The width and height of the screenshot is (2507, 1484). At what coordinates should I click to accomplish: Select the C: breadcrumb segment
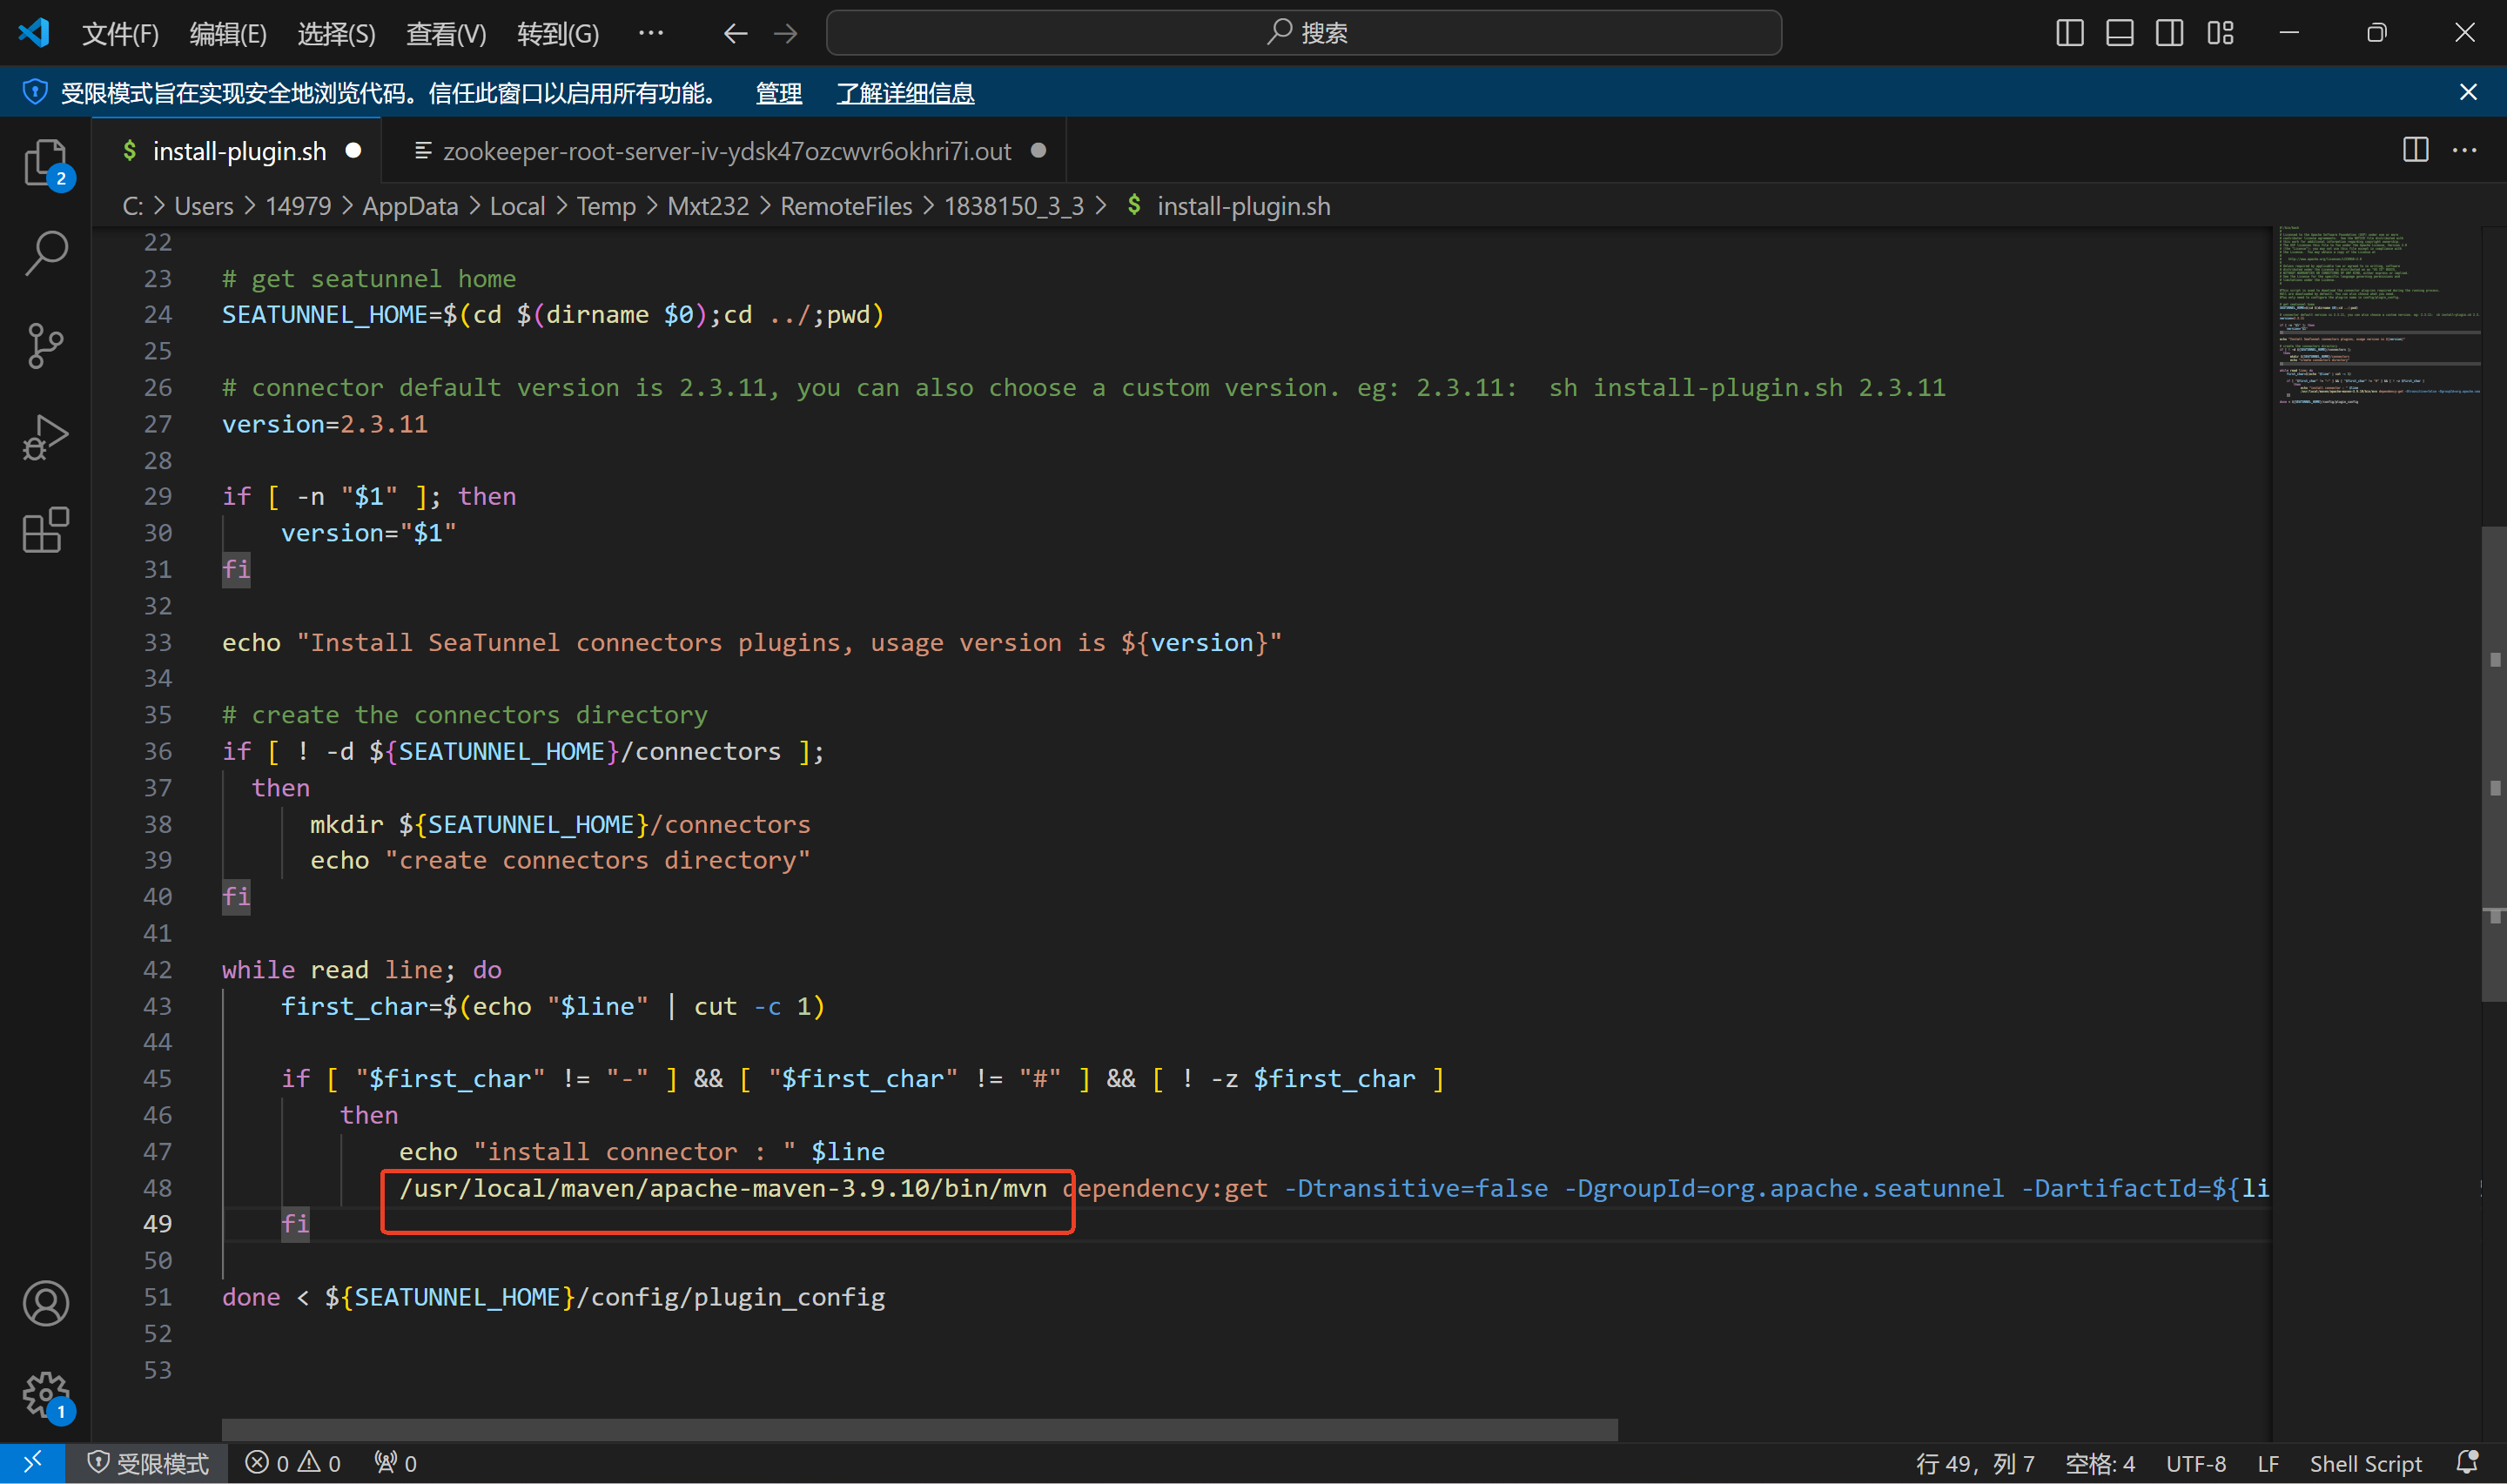(x=133, y=206)
